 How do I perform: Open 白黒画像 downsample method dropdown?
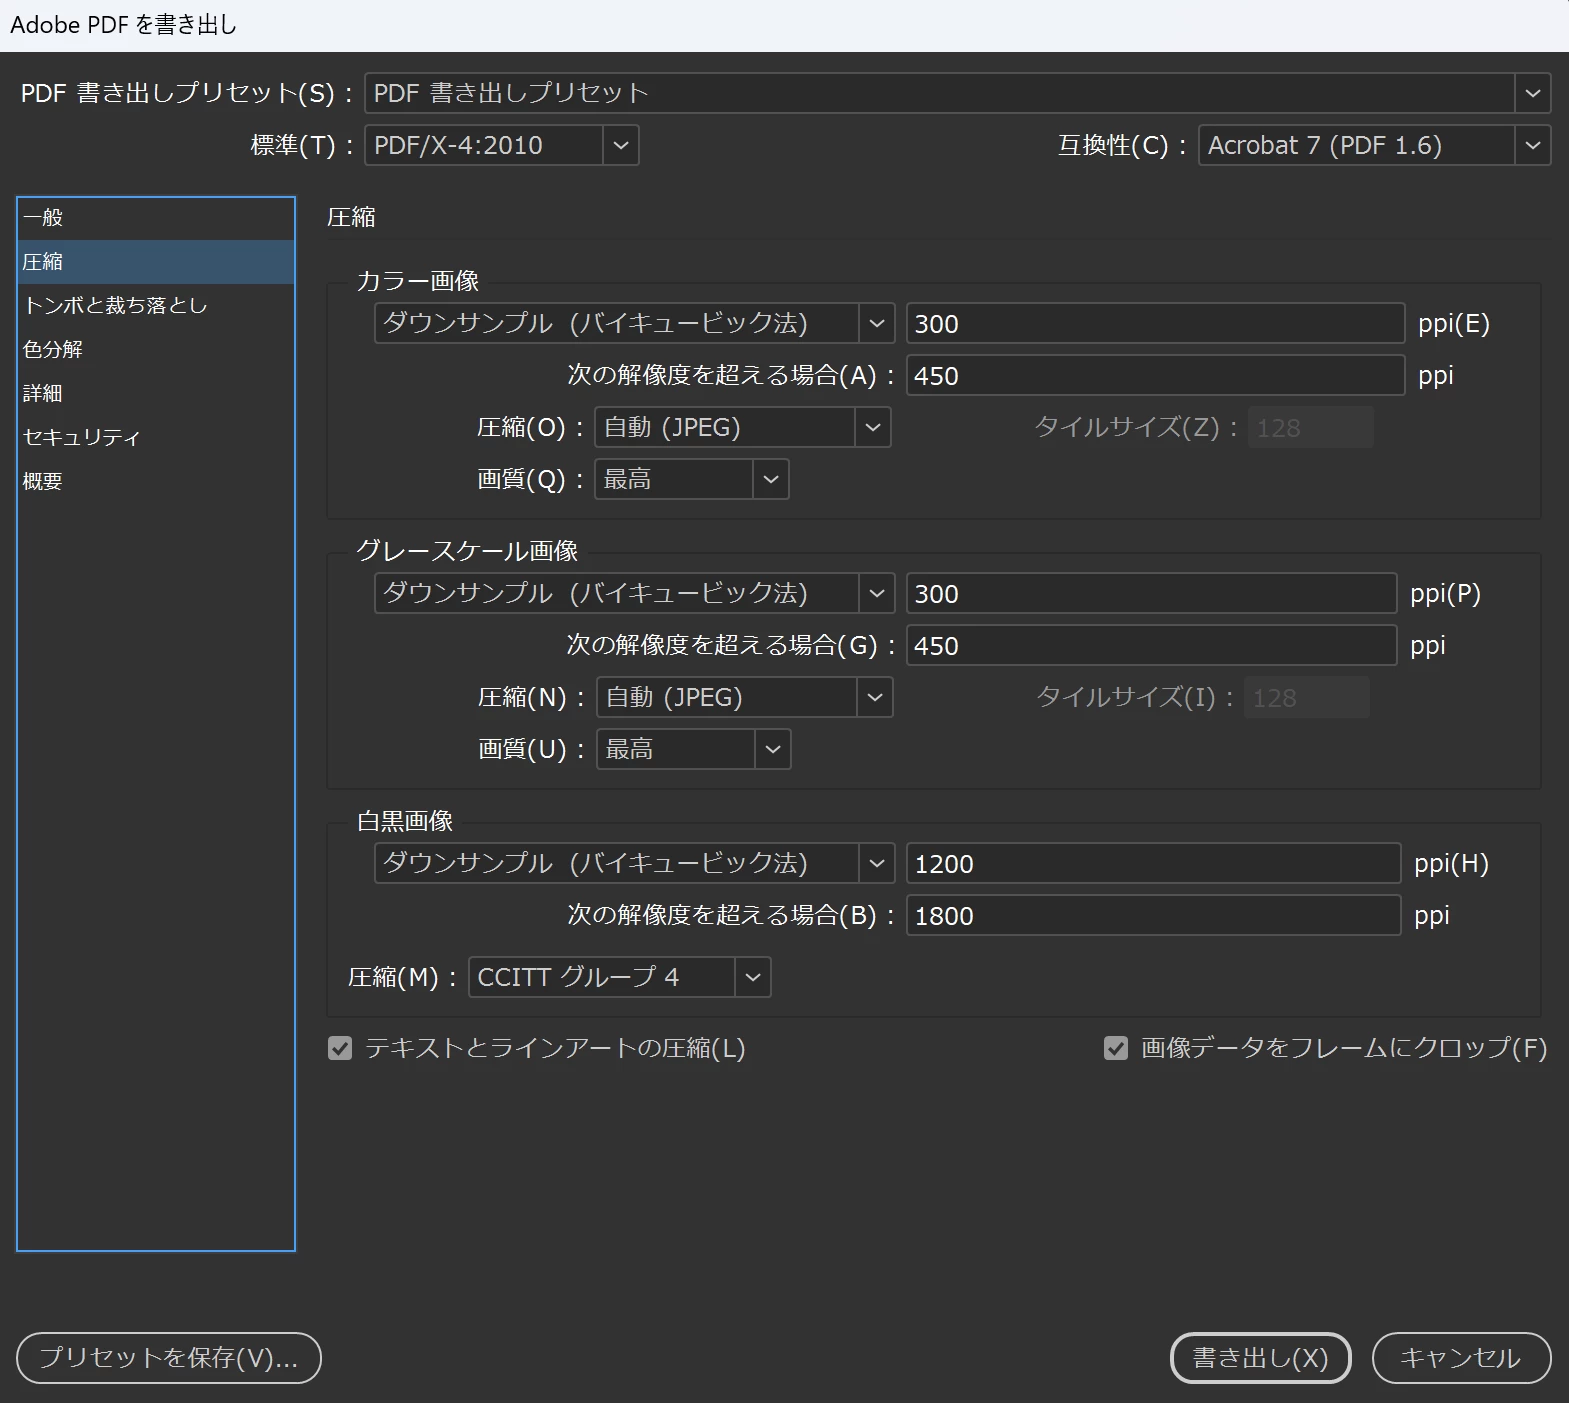click(634, 863)
